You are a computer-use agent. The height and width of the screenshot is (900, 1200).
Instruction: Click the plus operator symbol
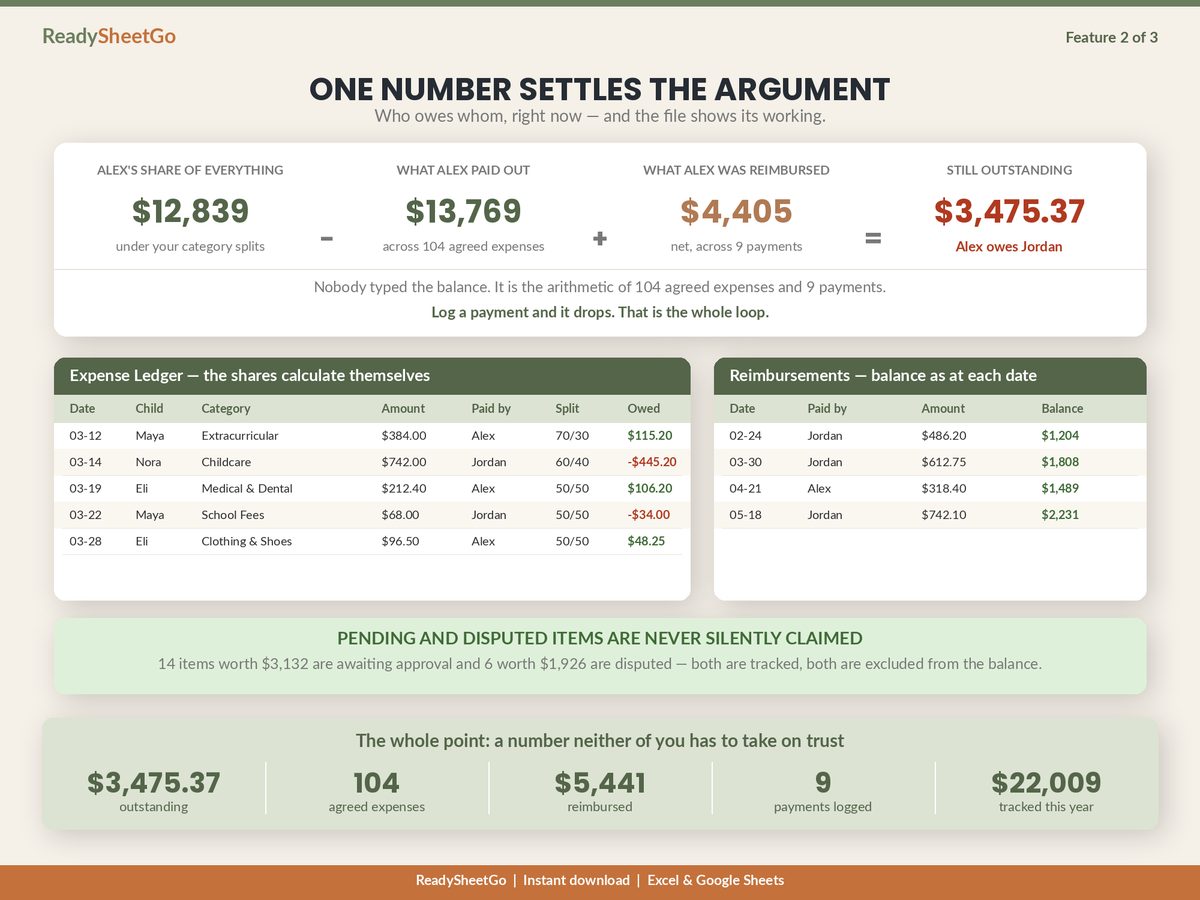click(x=600, y=239)
